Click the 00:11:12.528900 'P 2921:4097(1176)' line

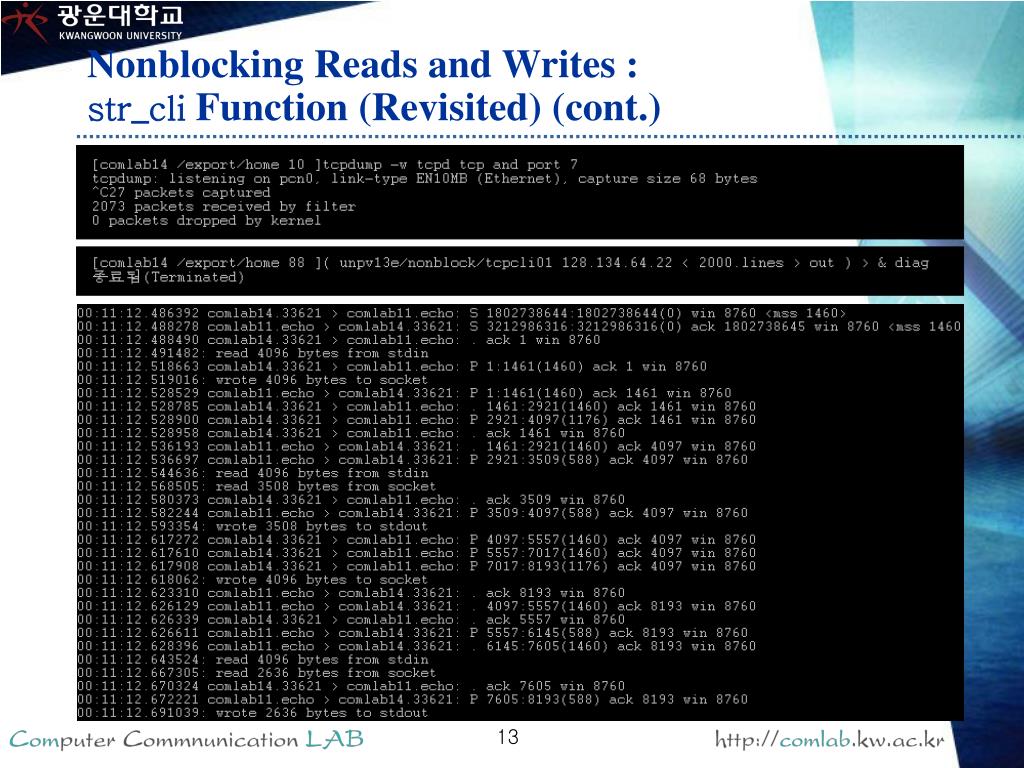[417, 420]
